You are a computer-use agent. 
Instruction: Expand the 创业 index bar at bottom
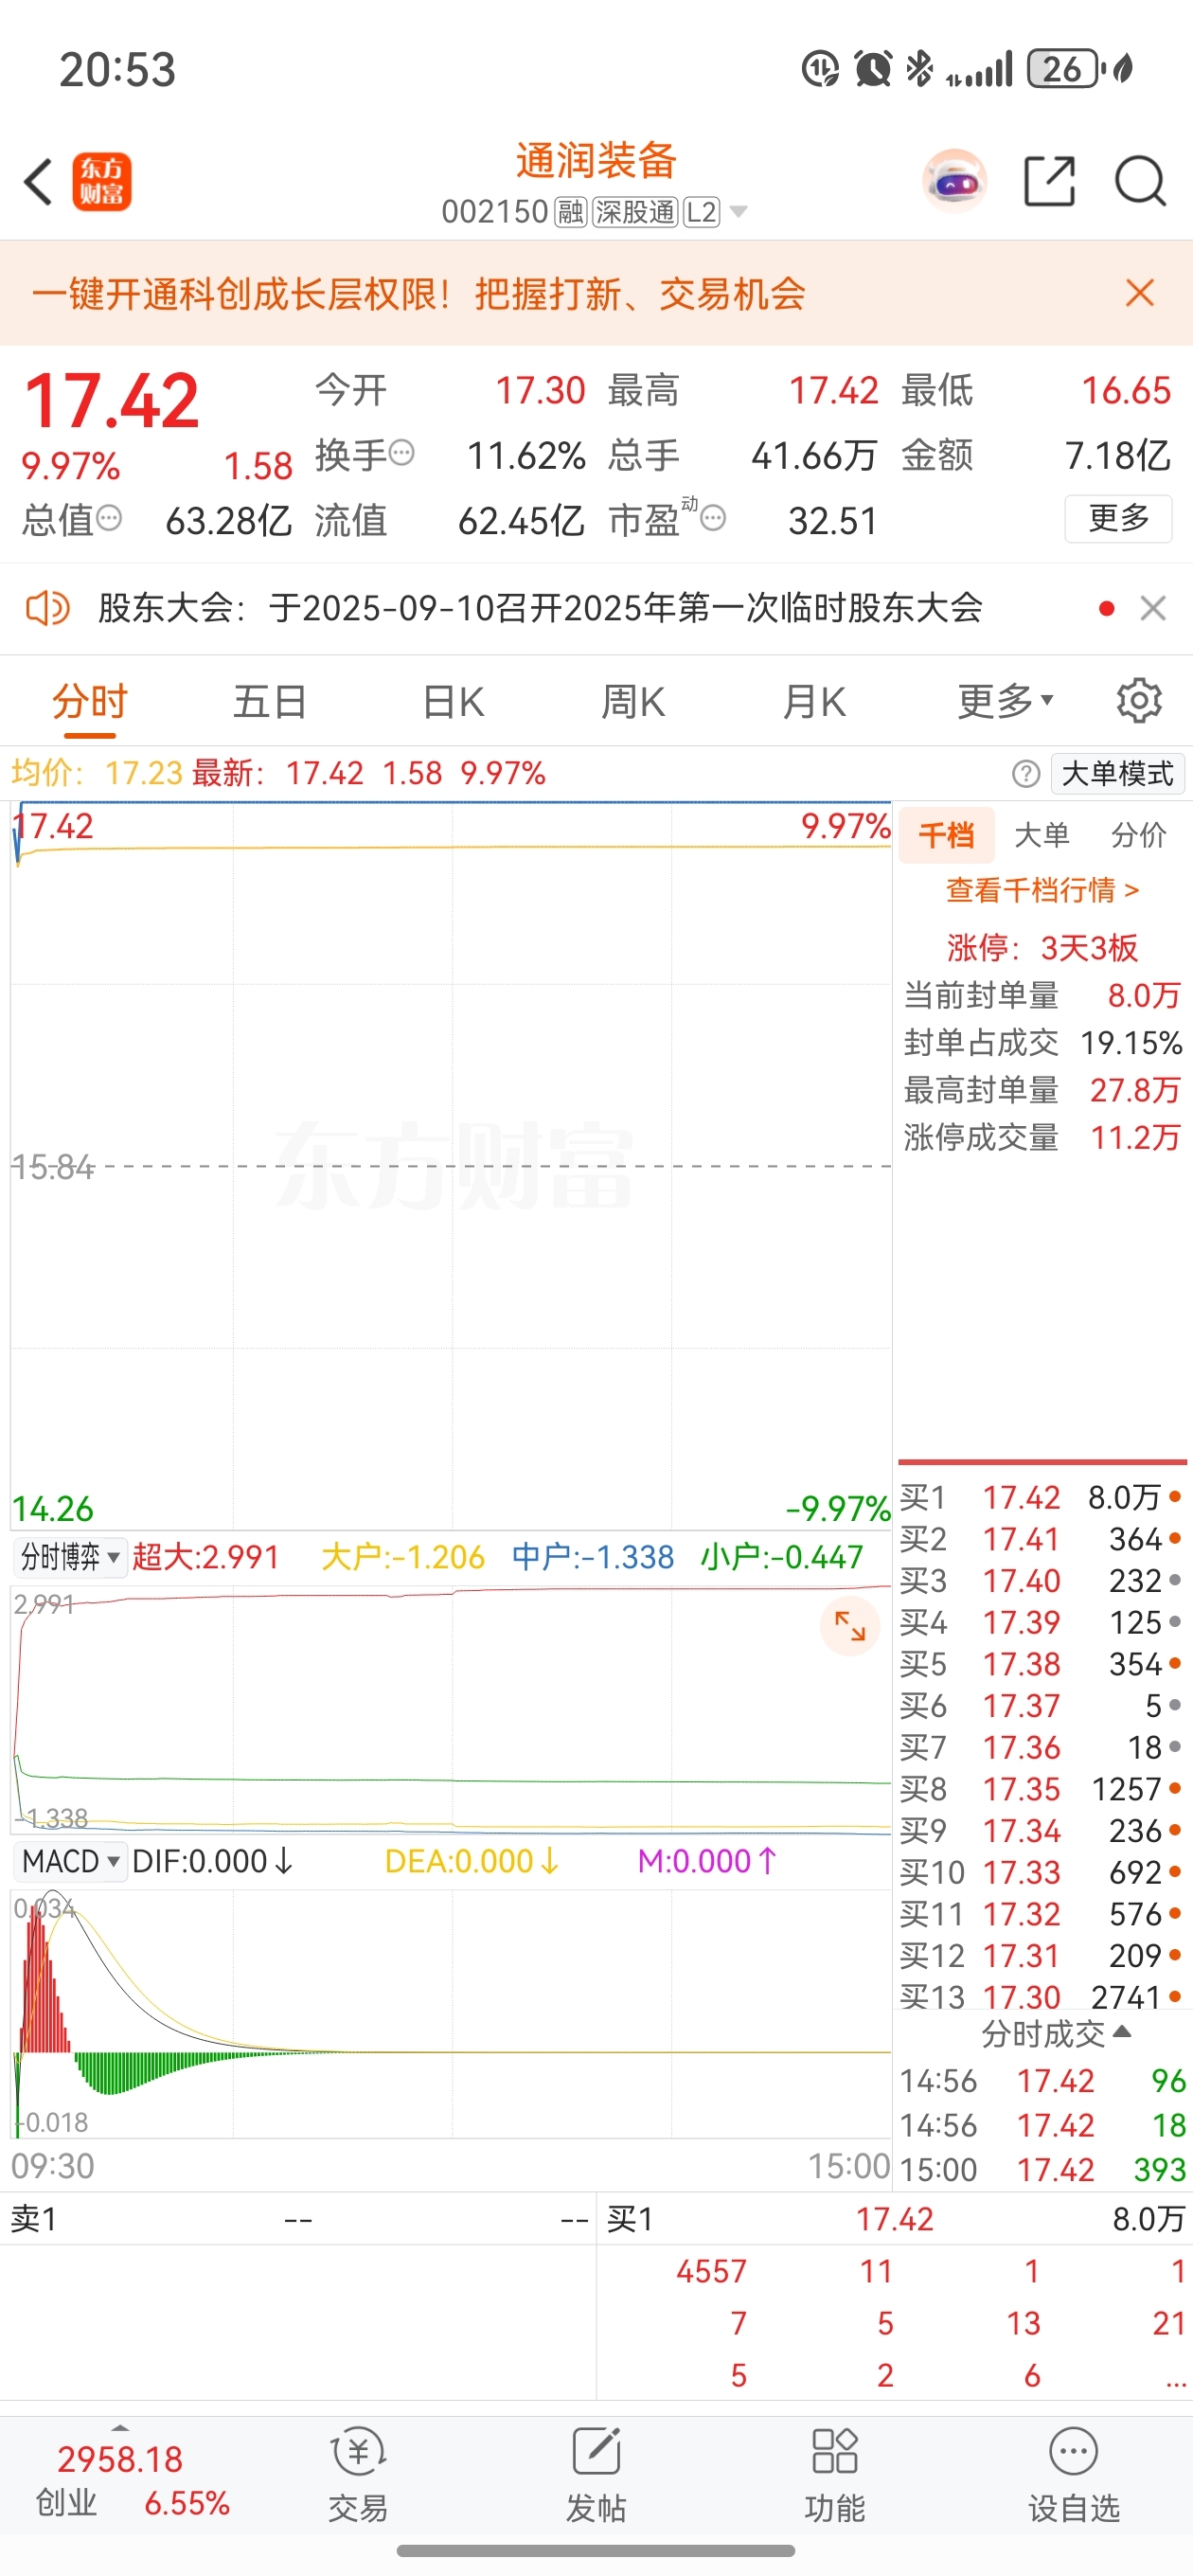click(120, 2428)
